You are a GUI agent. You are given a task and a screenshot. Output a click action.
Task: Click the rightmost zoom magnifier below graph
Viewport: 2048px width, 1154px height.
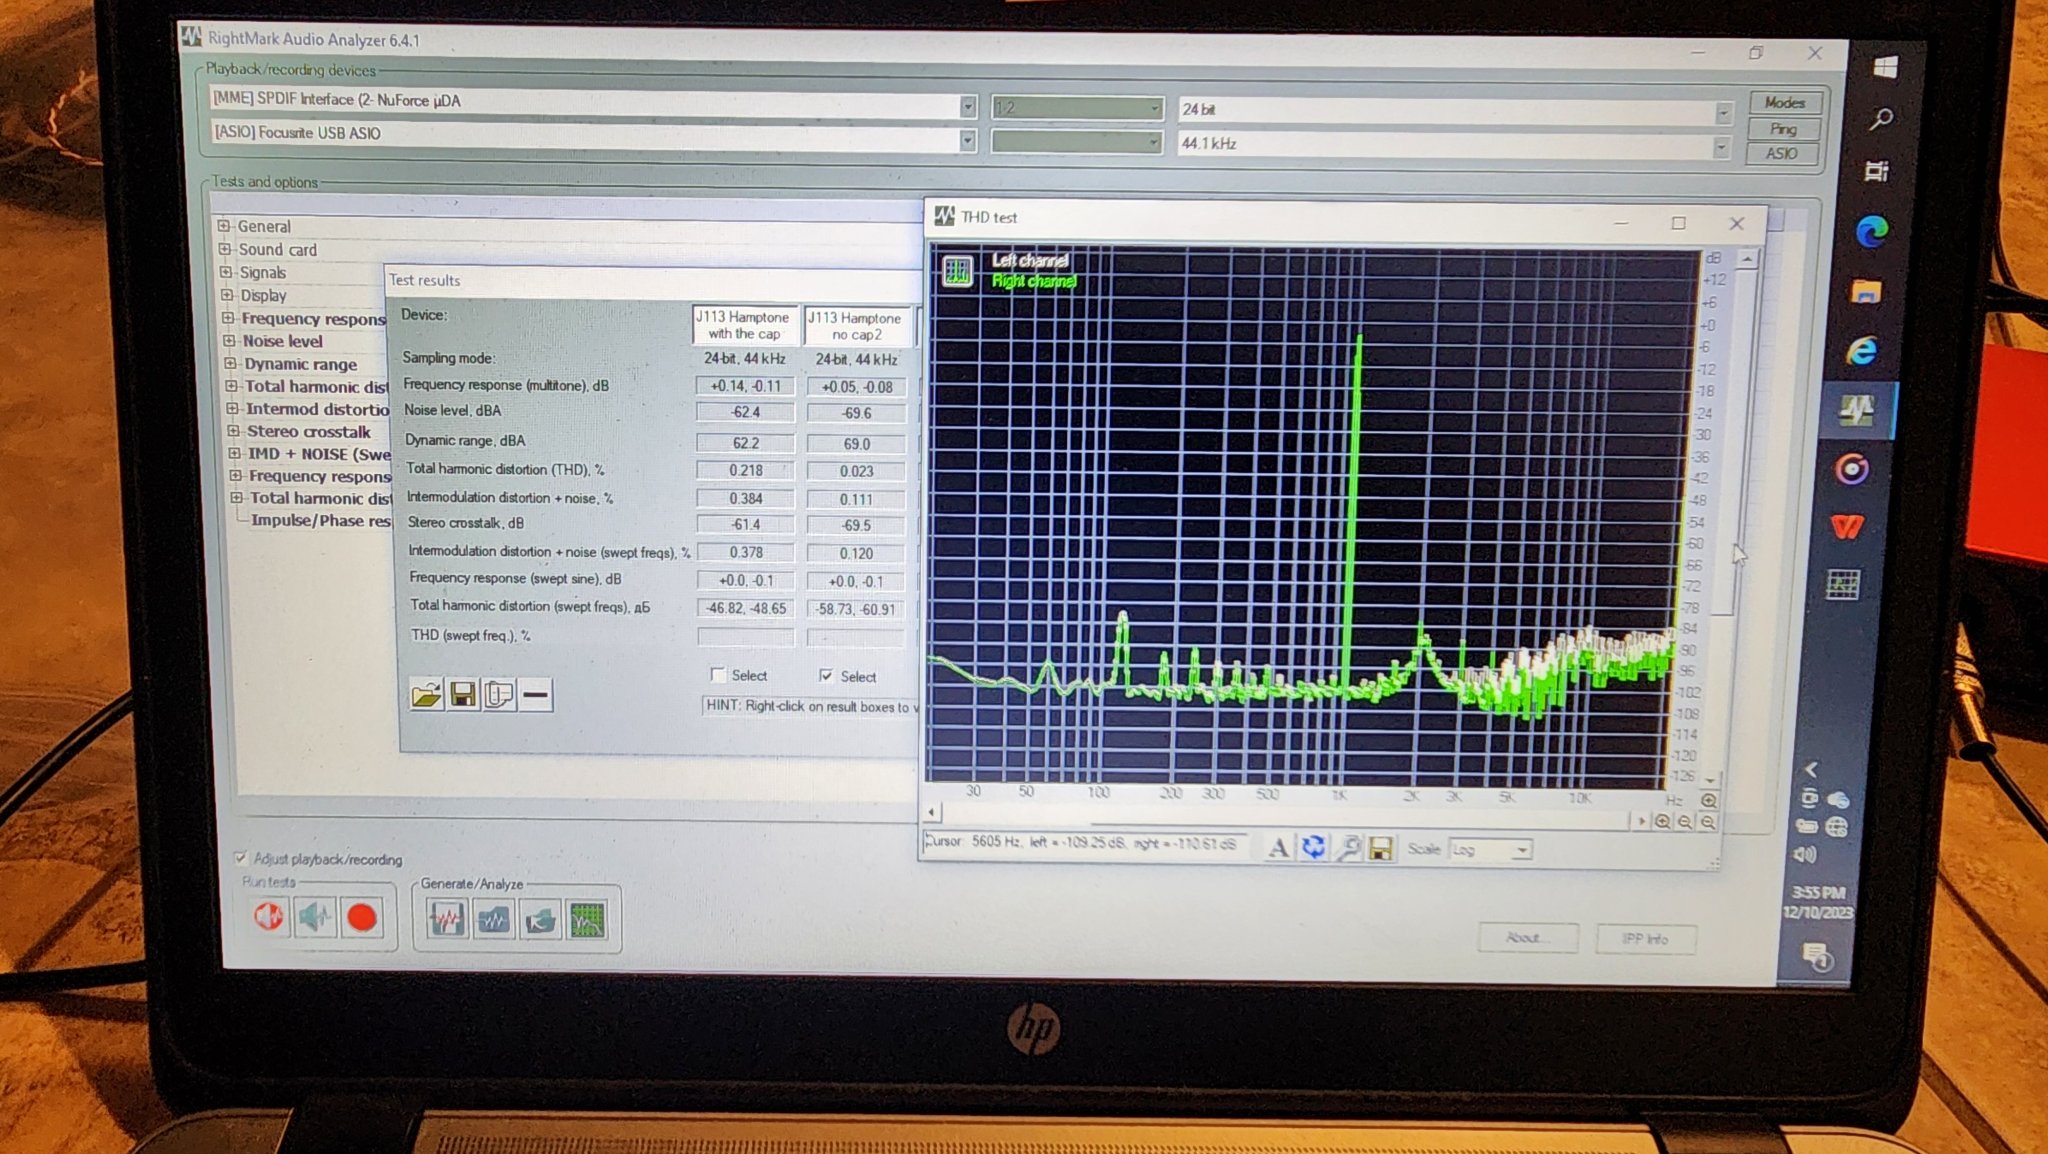point(1708,822)
